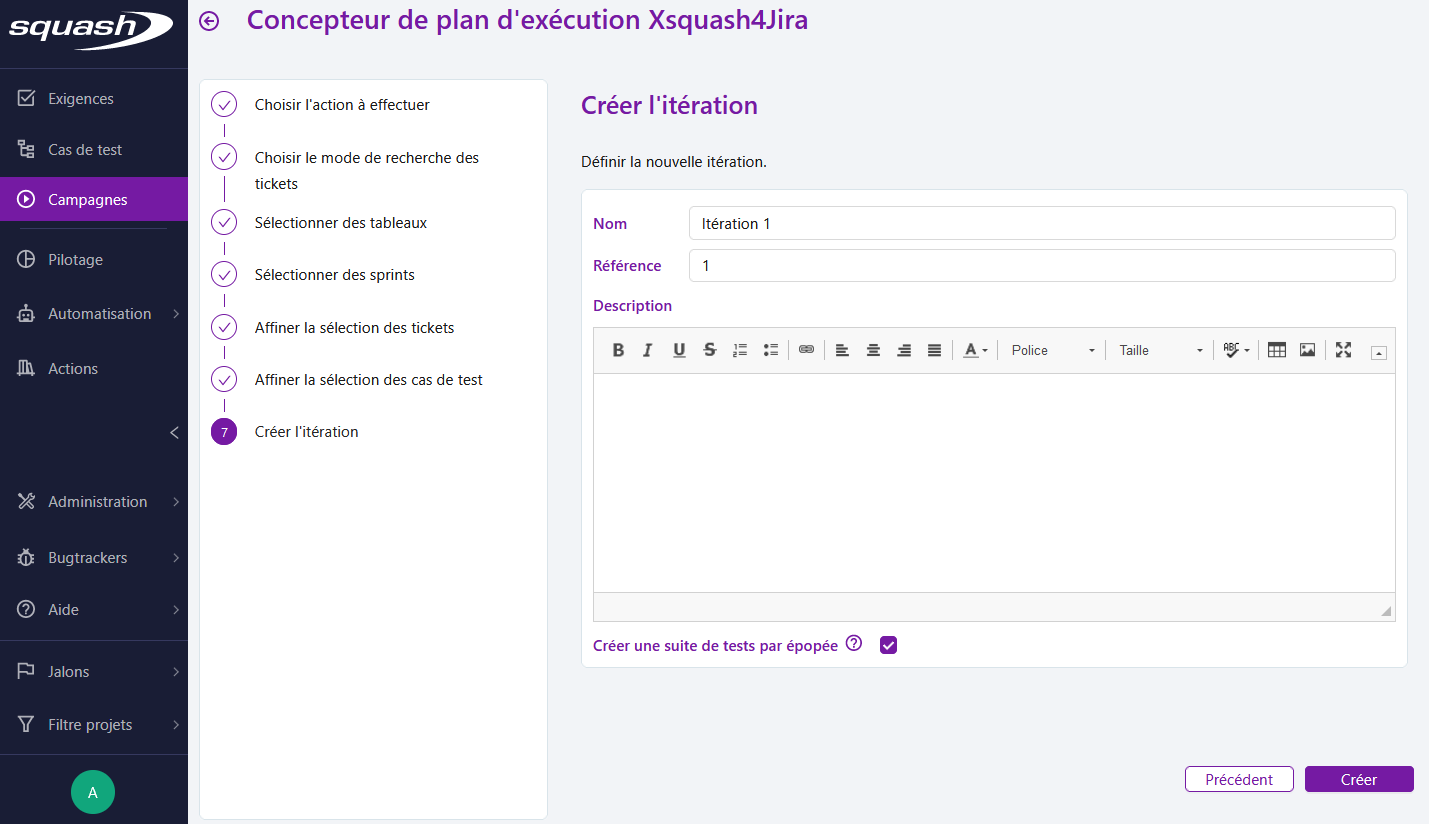Open the Taille font size dropdown
The height and width of the screenshot is (824, 1429).
click(x=1160, y=350)
